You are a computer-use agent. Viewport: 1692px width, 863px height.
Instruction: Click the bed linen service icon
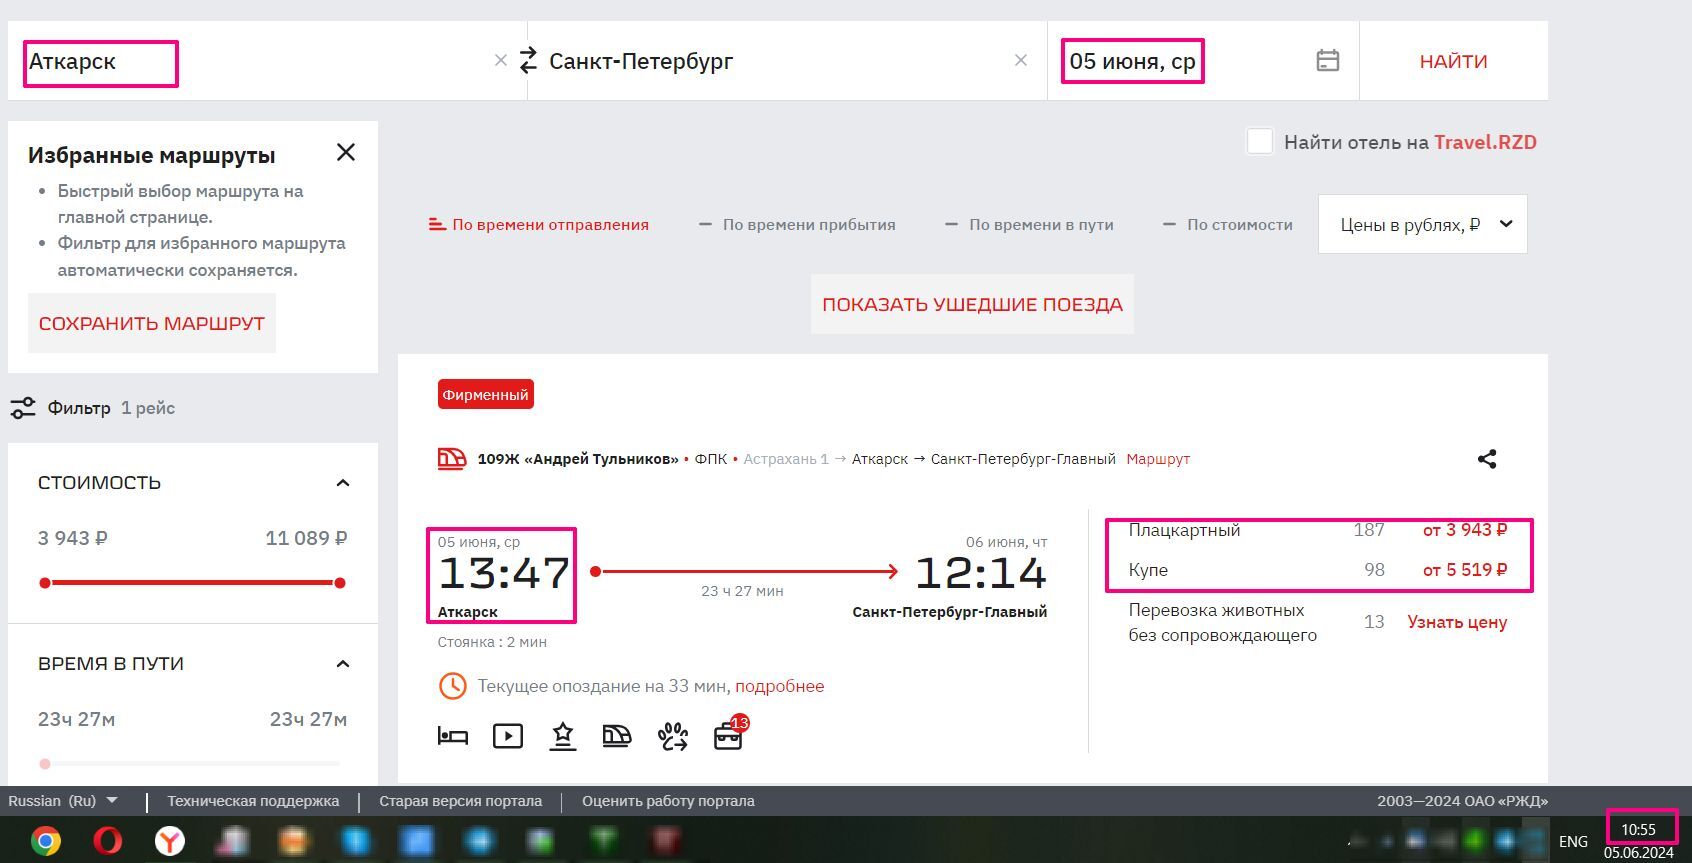point(453,737)
